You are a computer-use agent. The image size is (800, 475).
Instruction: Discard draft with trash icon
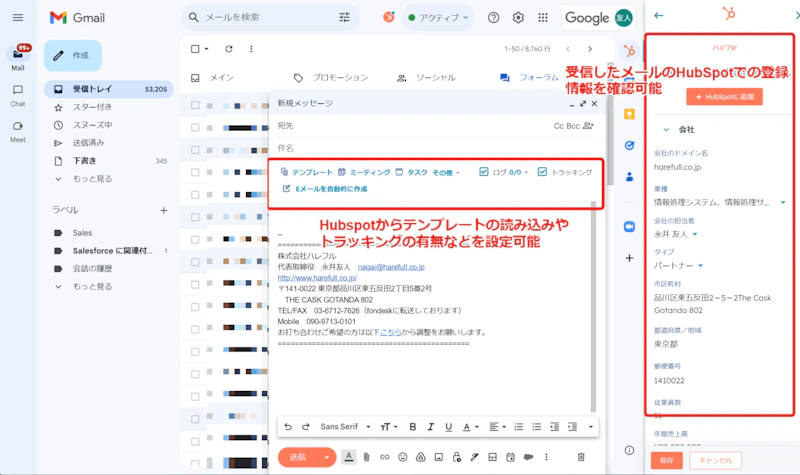(x=581, y=457)
